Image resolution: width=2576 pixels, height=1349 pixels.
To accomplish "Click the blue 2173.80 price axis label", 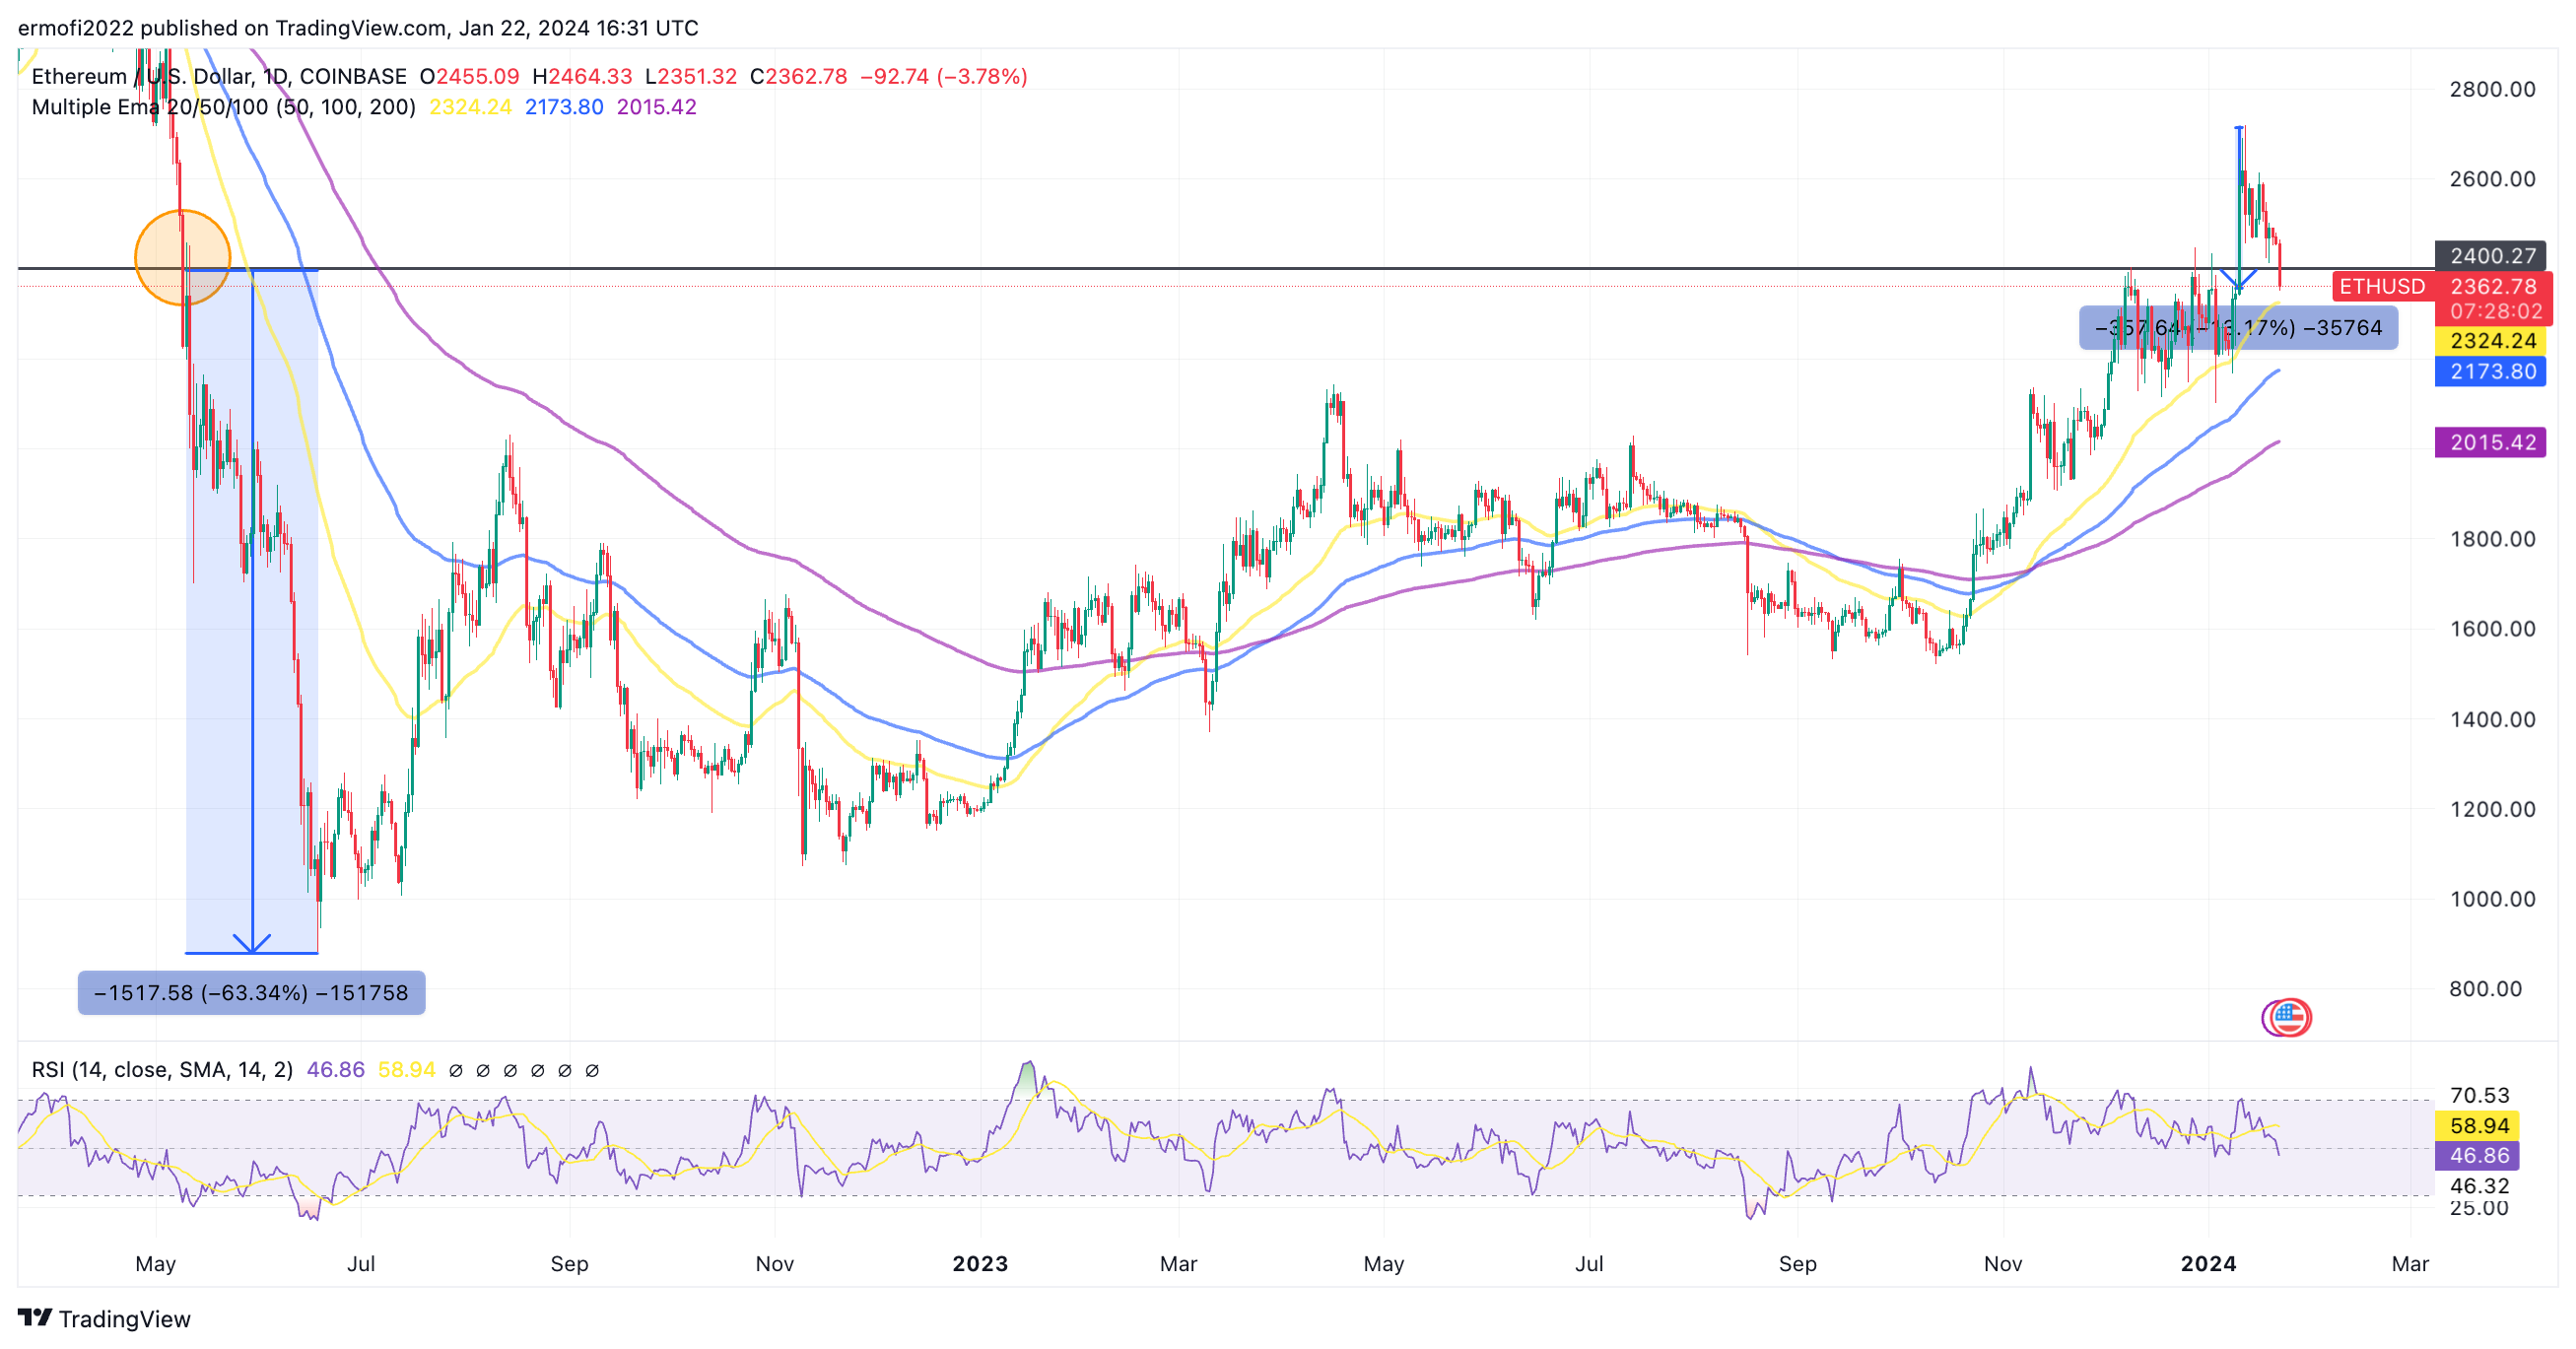I will 2490,372.
